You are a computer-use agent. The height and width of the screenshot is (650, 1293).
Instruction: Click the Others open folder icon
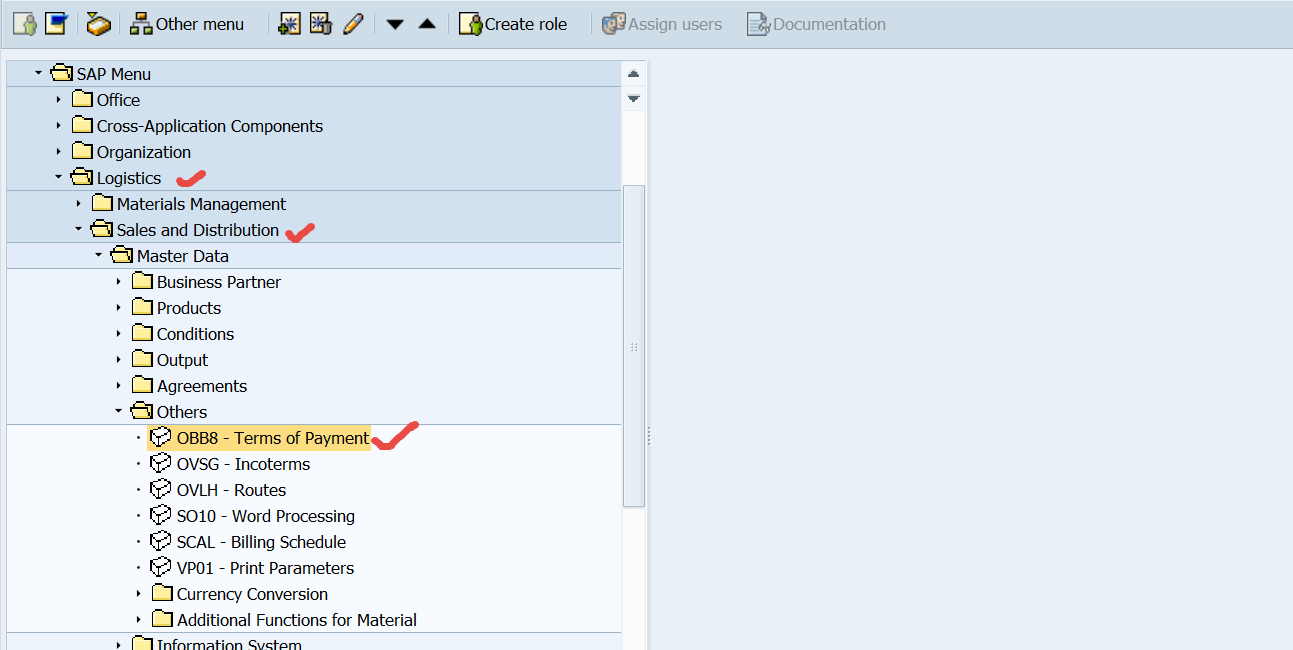coord(142,411)
